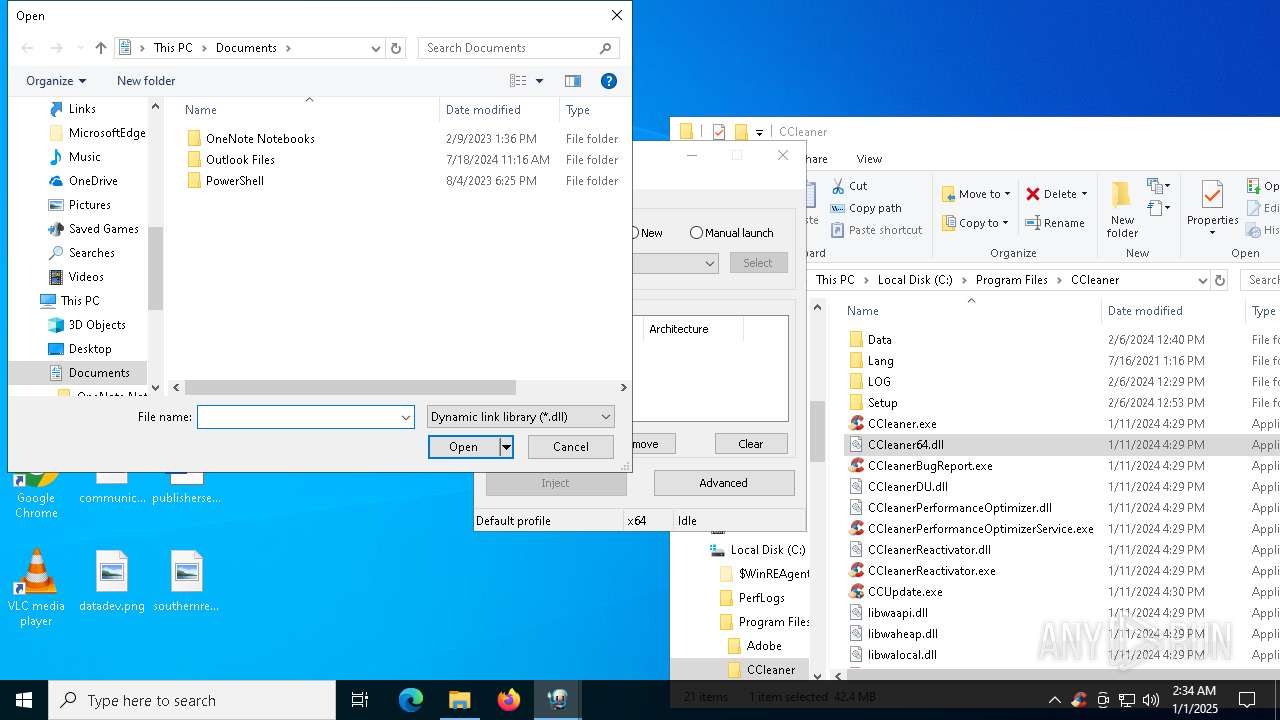Click the horizontal scrollbar in the file list
Screen dimensions: 1280x720
(x=350, y=387)
